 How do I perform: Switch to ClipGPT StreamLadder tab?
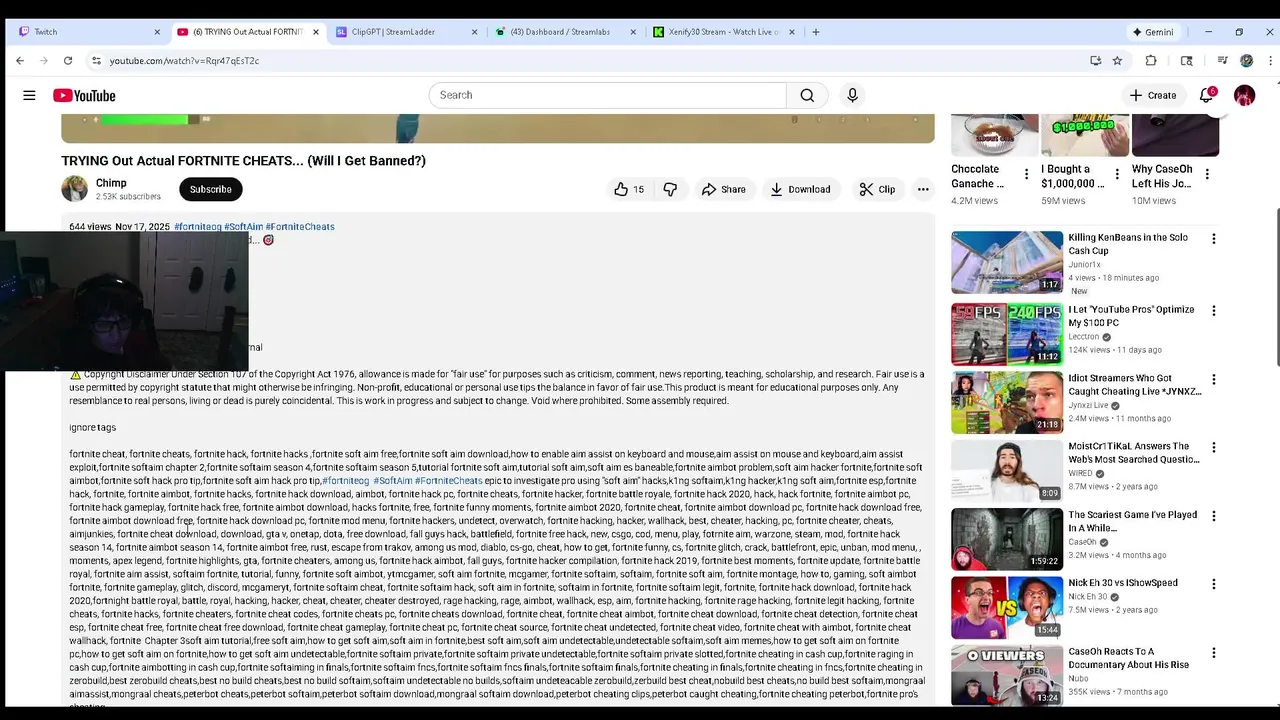[x=405, y=32]
